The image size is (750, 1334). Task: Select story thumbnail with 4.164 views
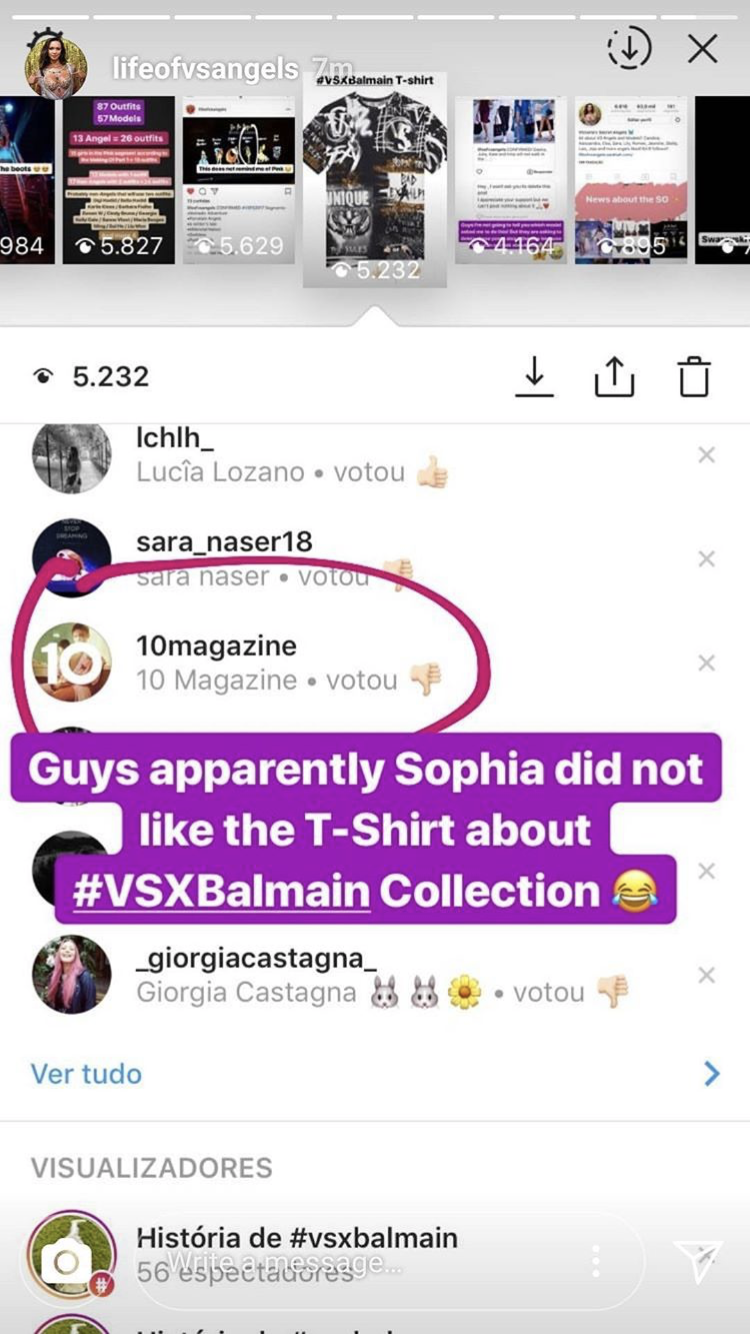(x=511, y=180)
